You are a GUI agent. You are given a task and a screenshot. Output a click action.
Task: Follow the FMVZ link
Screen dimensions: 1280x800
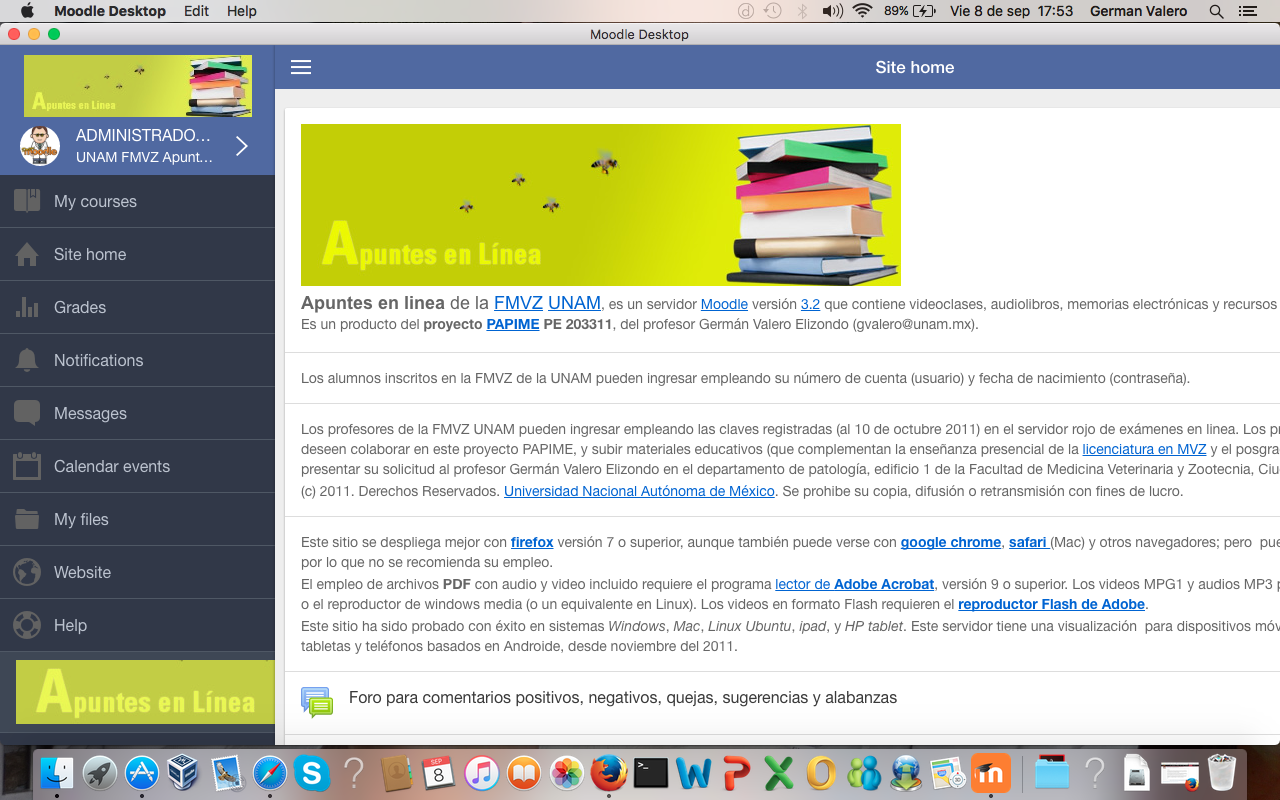coord(518,303)
